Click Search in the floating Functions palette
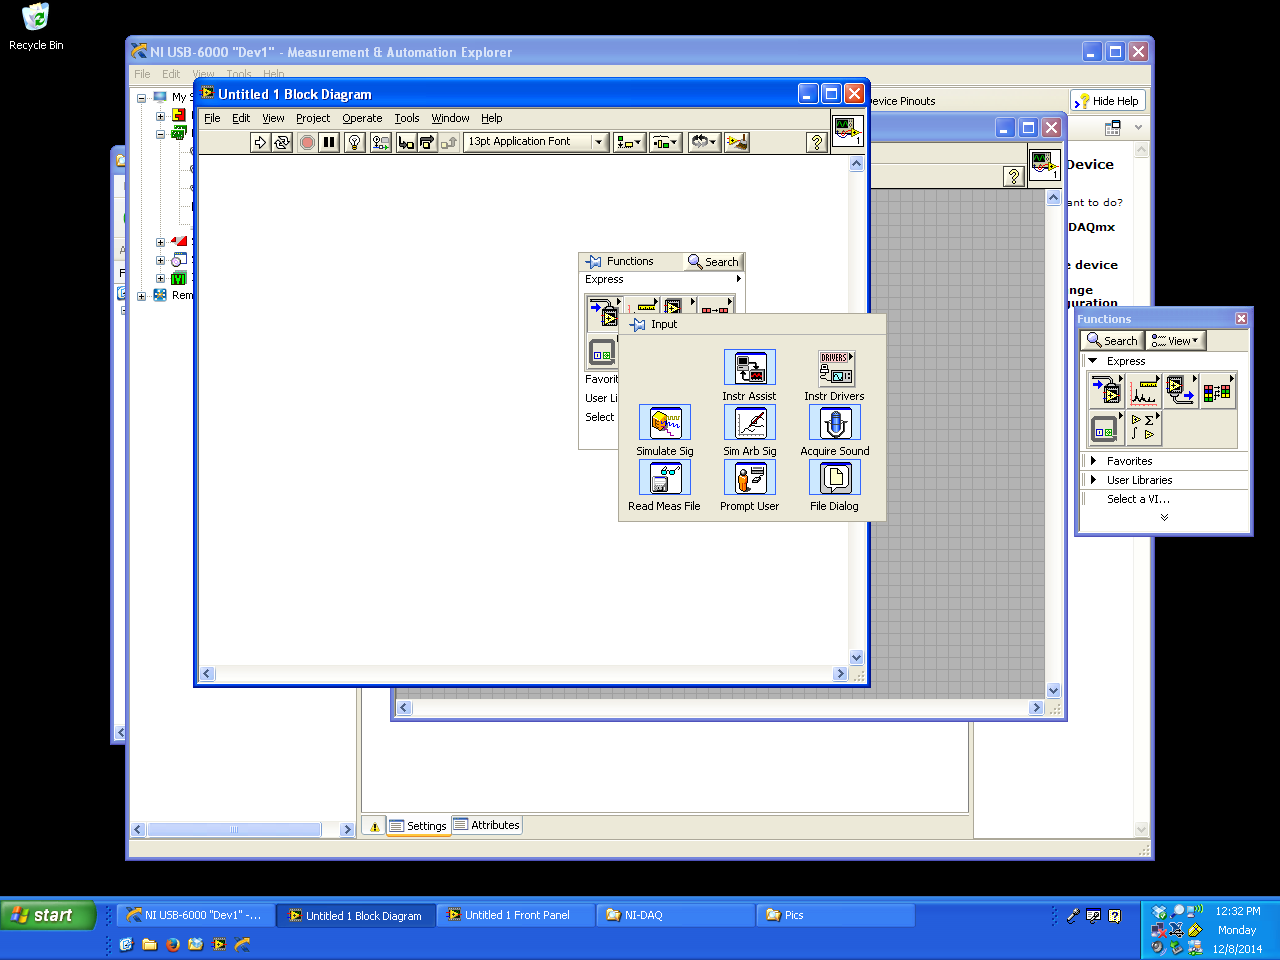Viewport: 1280px width, 960px height. (x=1112, y=341)
